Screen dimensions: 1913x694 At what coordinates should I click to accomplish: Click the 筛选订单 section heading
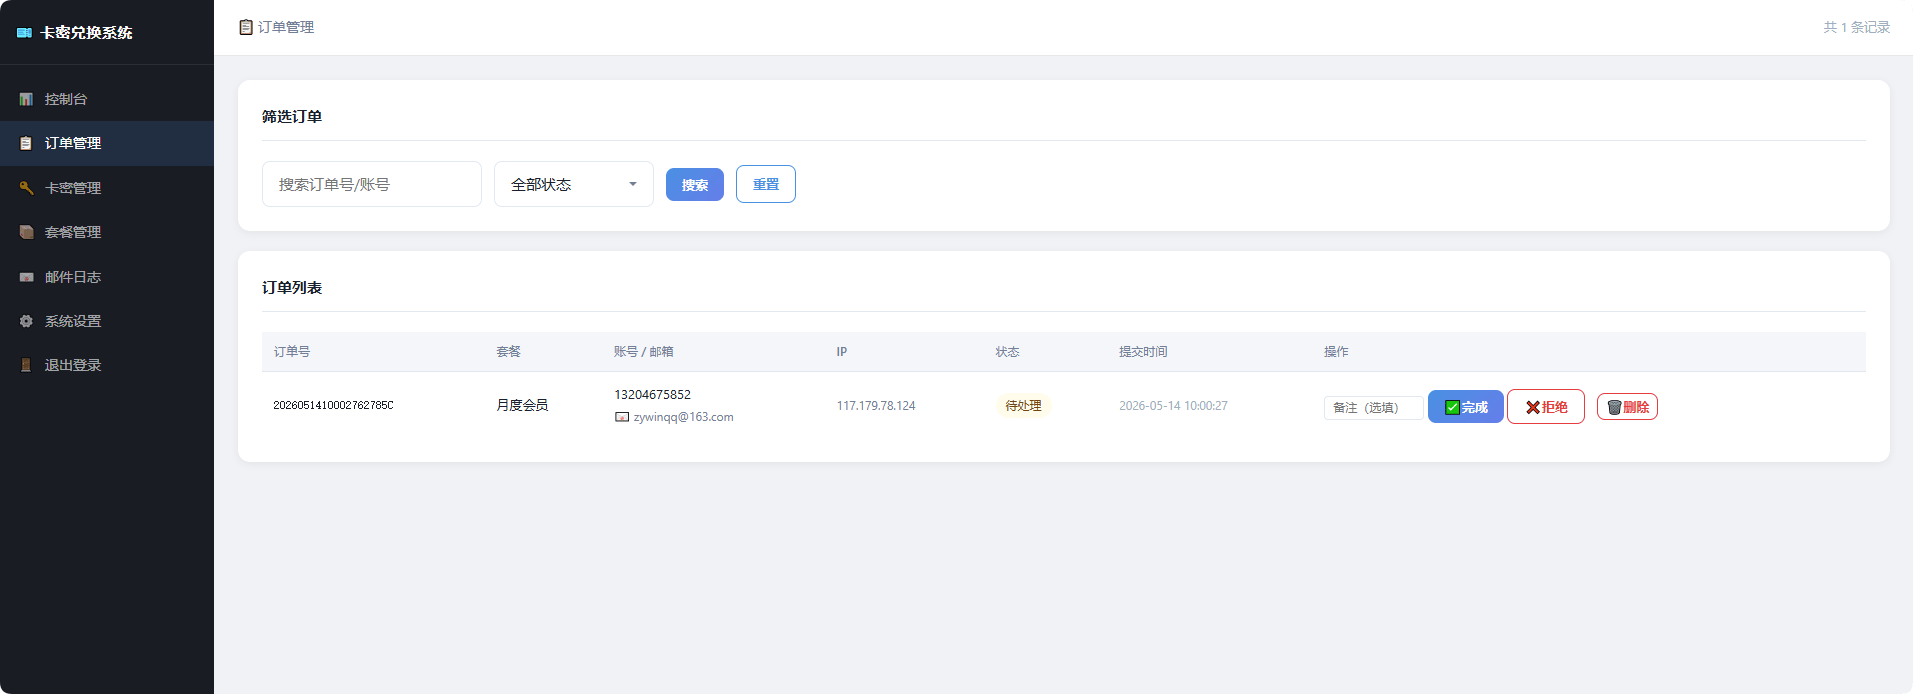[x=292, y=116]
